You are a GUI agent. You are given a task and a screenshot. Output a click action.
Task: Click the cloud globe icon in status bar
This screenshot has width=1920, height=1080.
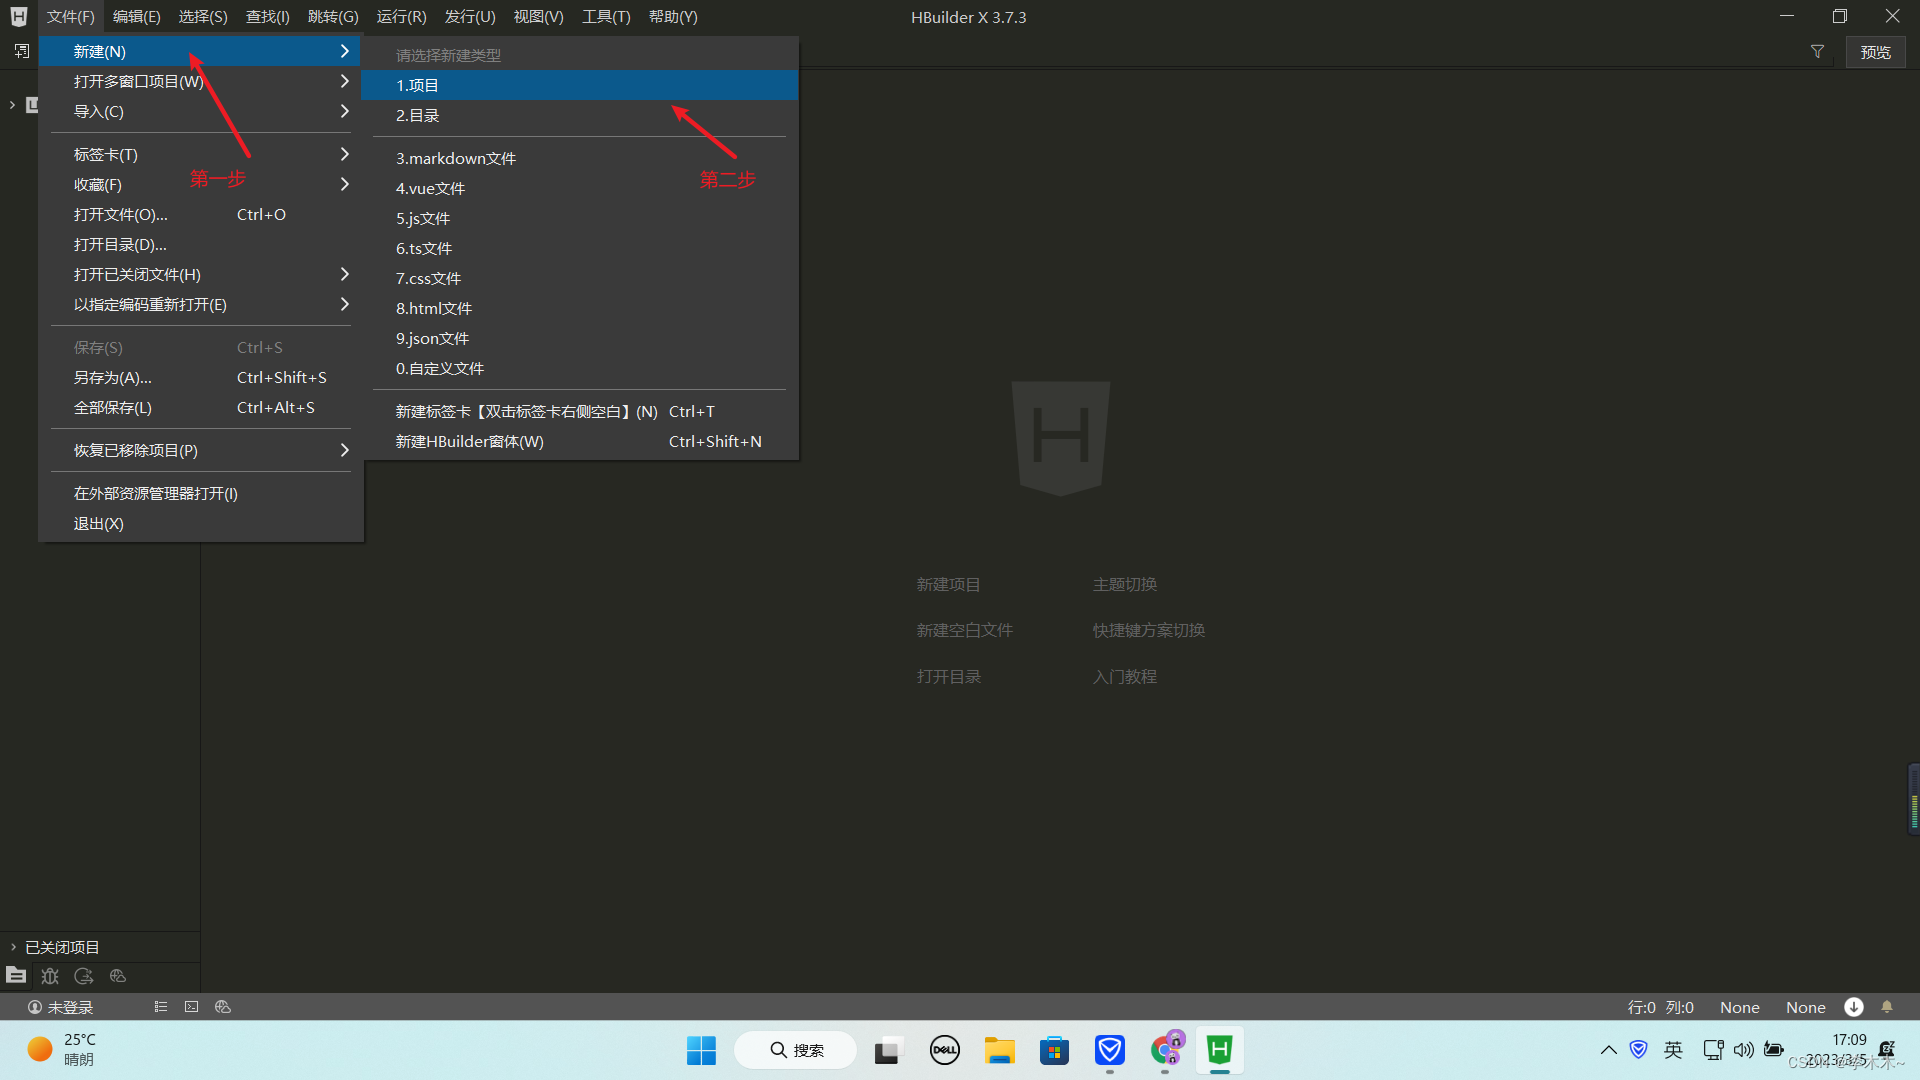pos(223,1007)
